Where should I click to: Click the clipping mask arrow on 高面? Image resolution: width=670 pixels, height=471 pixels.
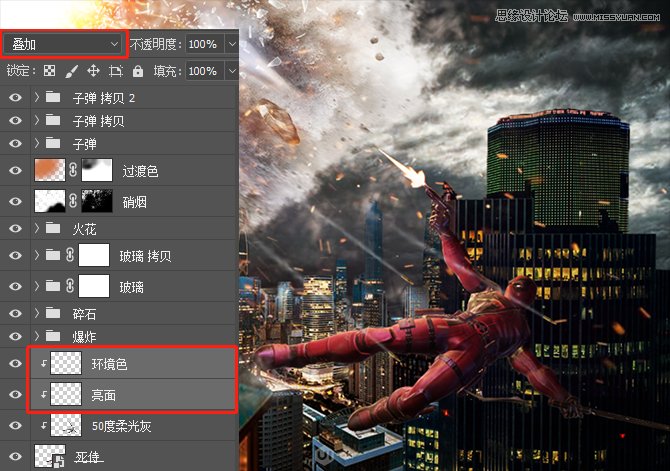point(44,394)
